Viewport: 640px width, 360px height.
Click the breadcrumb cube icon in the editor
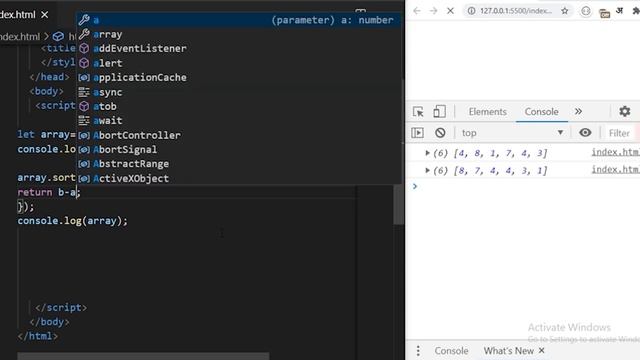click(58, 36)
